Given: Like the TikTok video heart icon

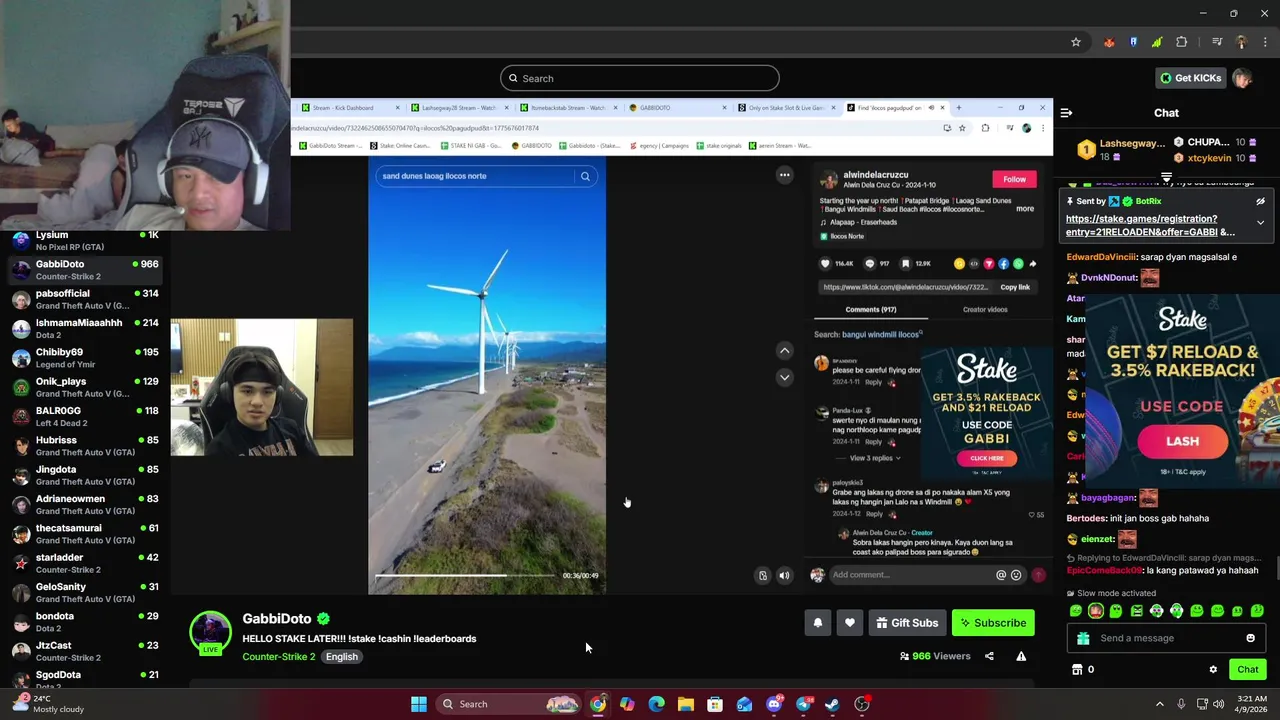Looking at the screenshot, I should click(x=825, y=264).
